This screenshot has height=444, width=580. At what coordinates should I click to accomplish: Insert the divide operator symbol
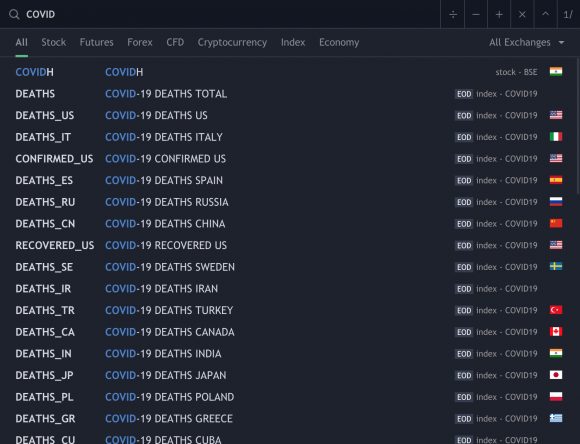click(x=453, y=14)
